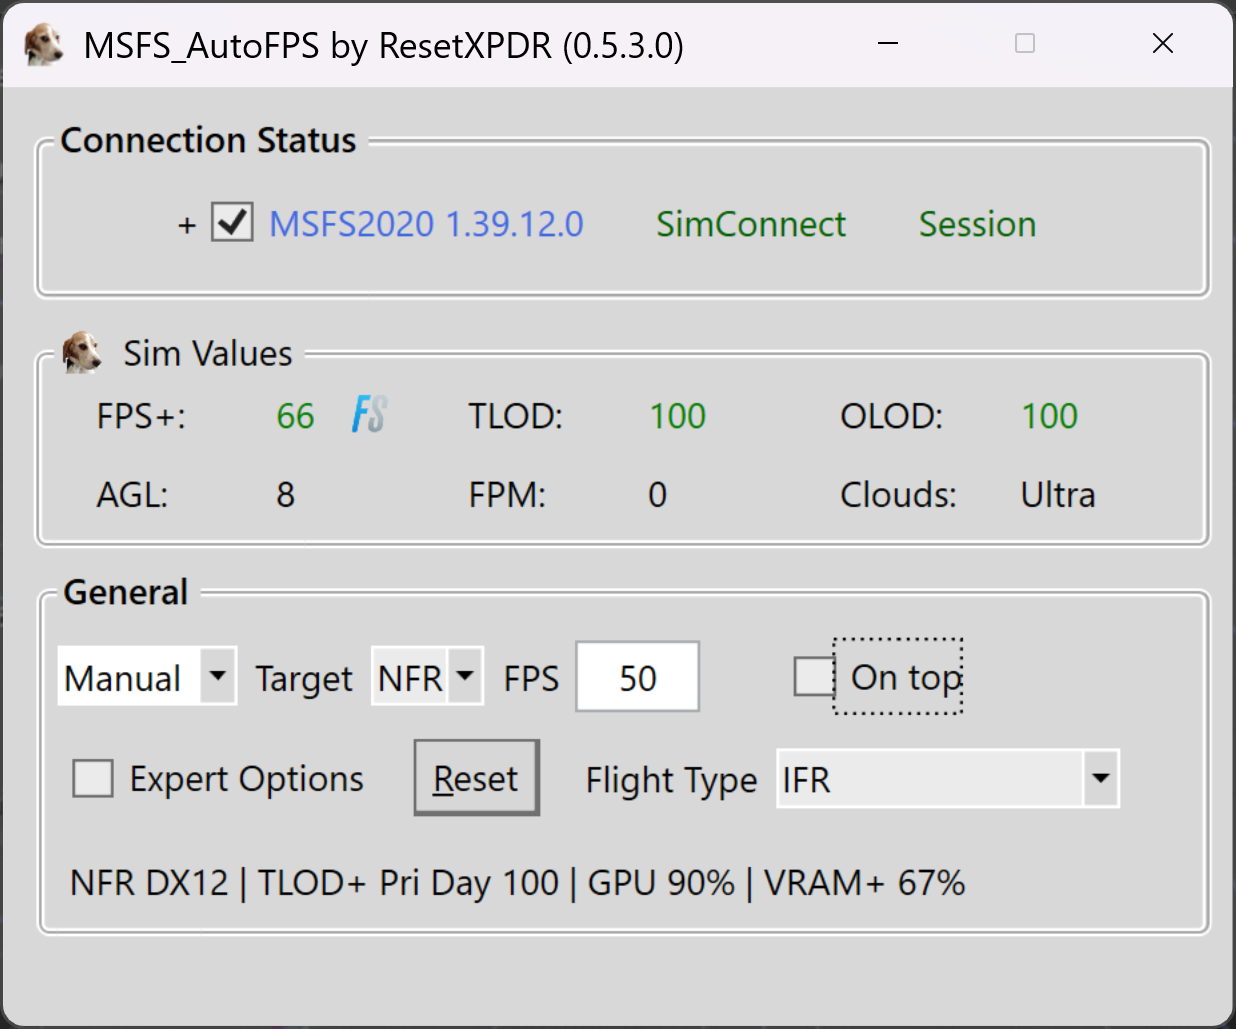Image resolution: width=1236 pixels, height=1029 pixels.
Task: Click the Clouds: label
Action: [x=898, y=495]
